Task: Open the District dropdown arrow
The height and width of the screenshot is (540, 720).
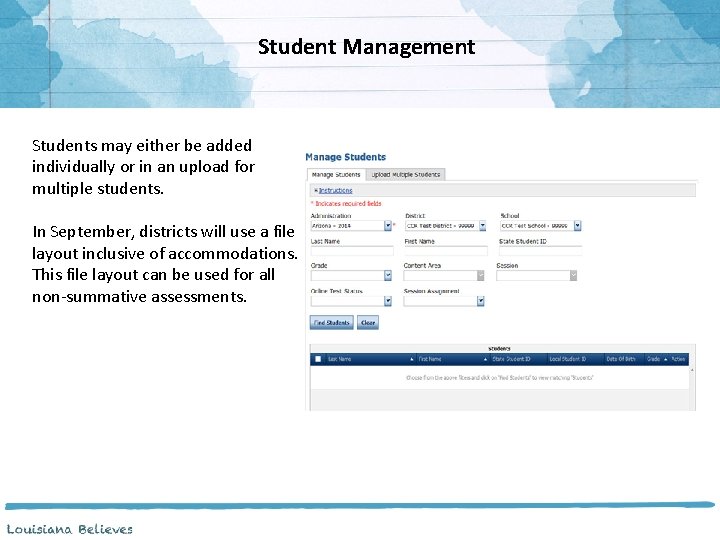Action: (x=483, y=225)
